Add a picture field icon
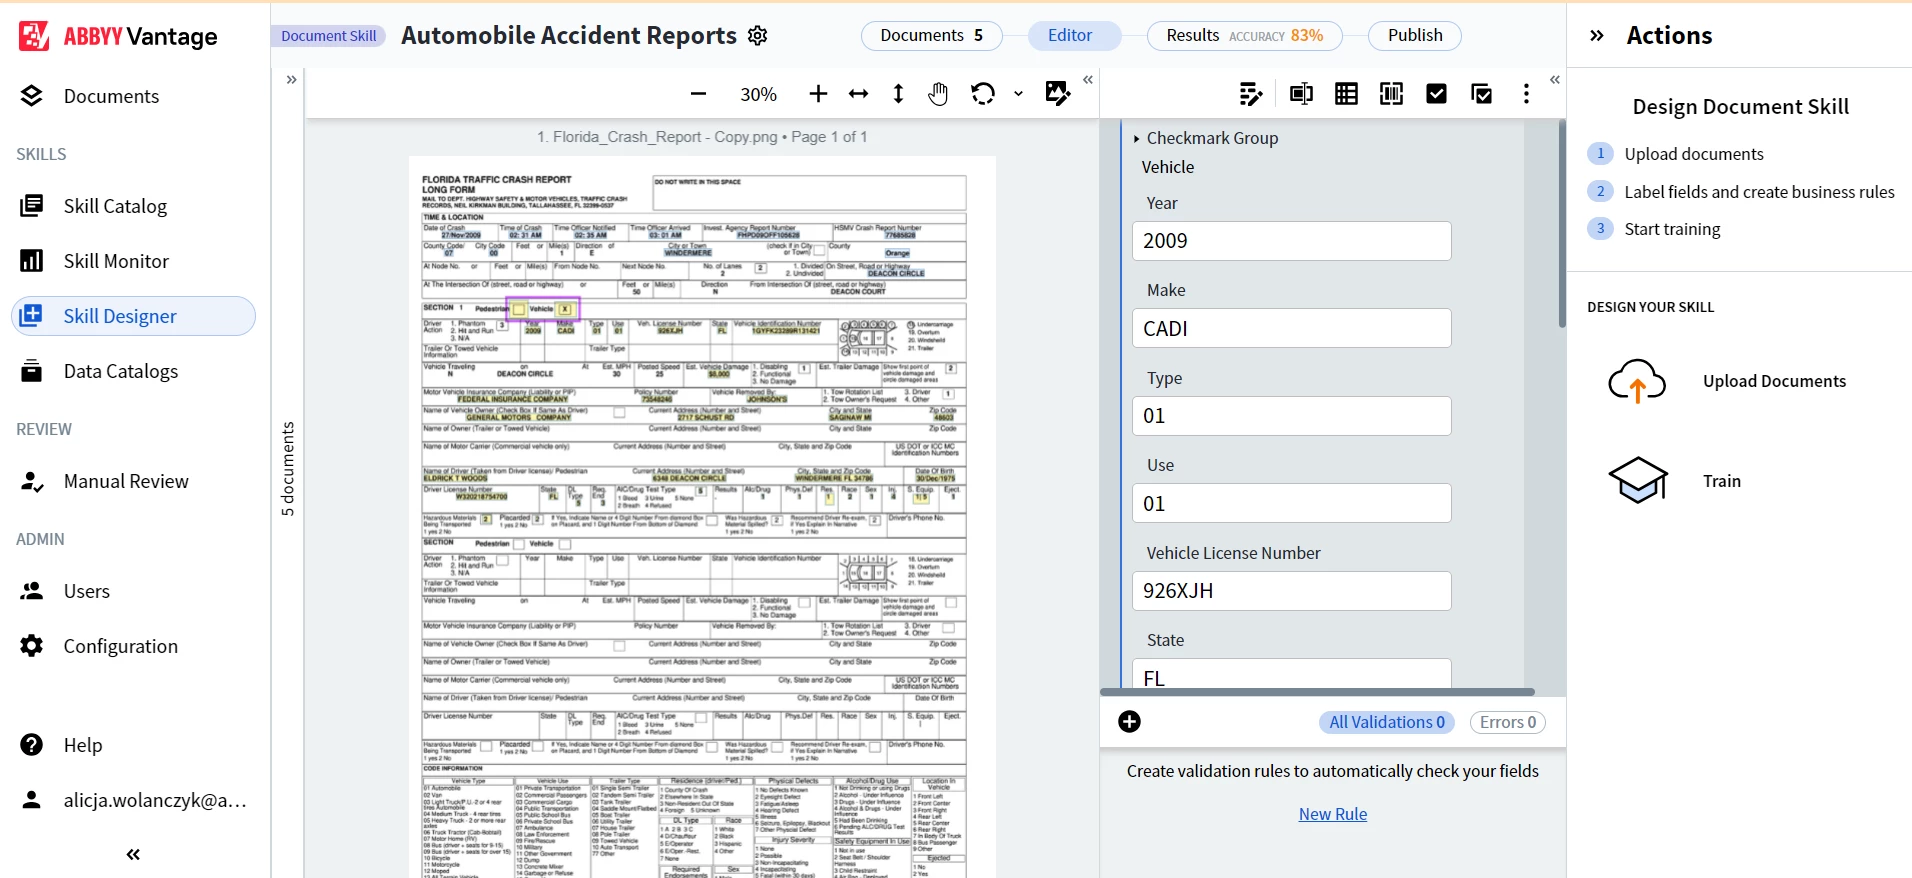Viewport: 1912px width, 878px height. tap(1301, 94)
